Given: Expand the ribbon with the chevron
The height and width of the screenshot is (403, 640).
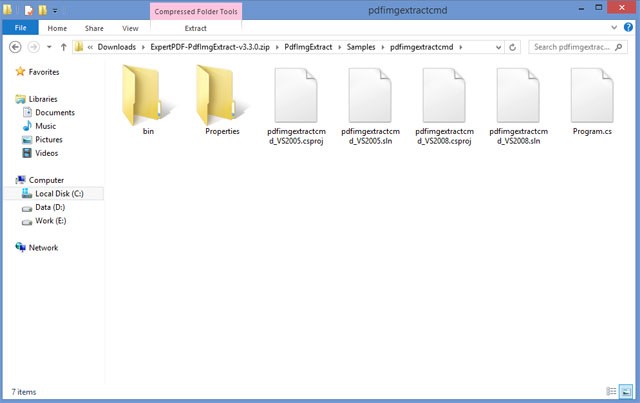Looking at the screenshot, I should pos(614,28).
